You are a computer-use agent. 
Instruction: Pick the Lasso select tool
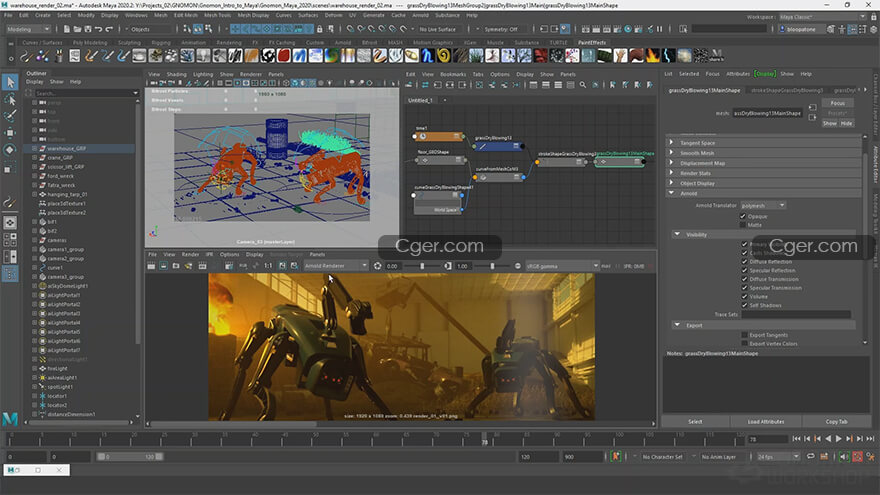10,100
